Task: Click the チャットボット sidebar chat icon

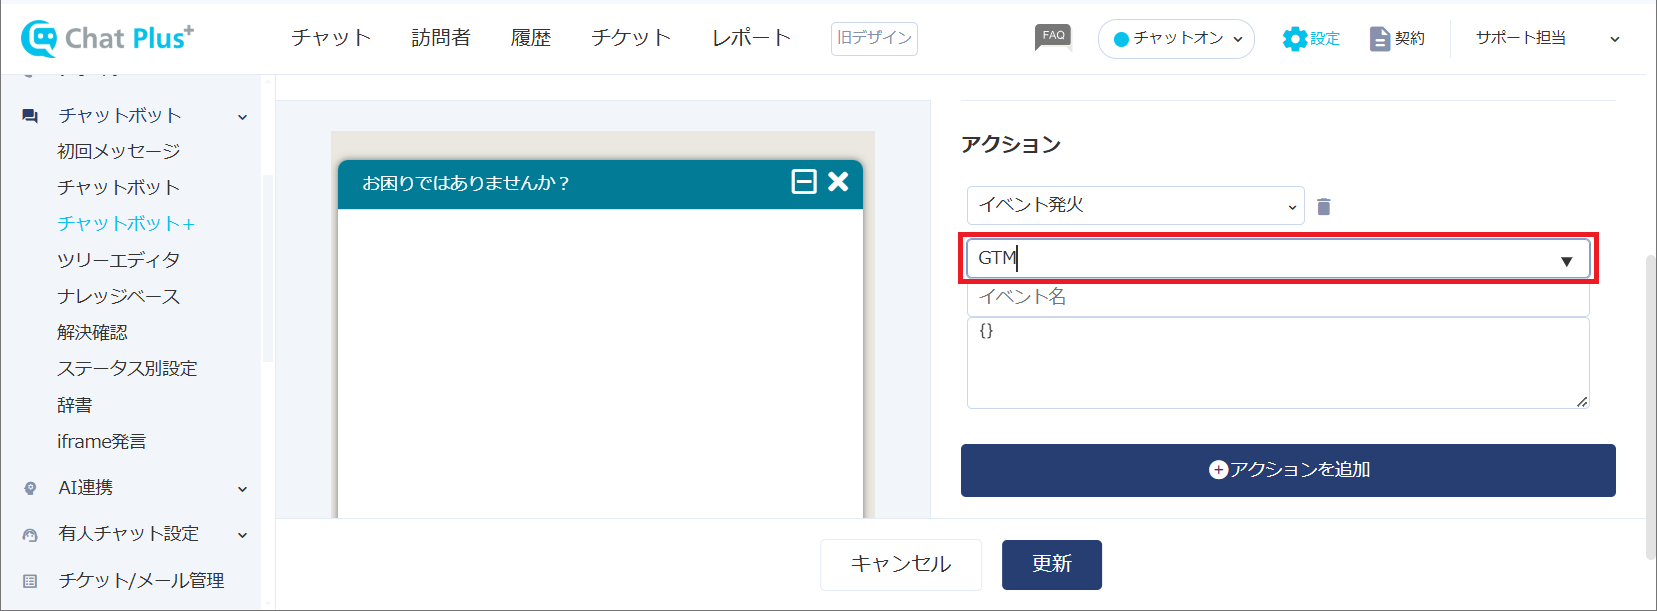Action: pos(30,116)
